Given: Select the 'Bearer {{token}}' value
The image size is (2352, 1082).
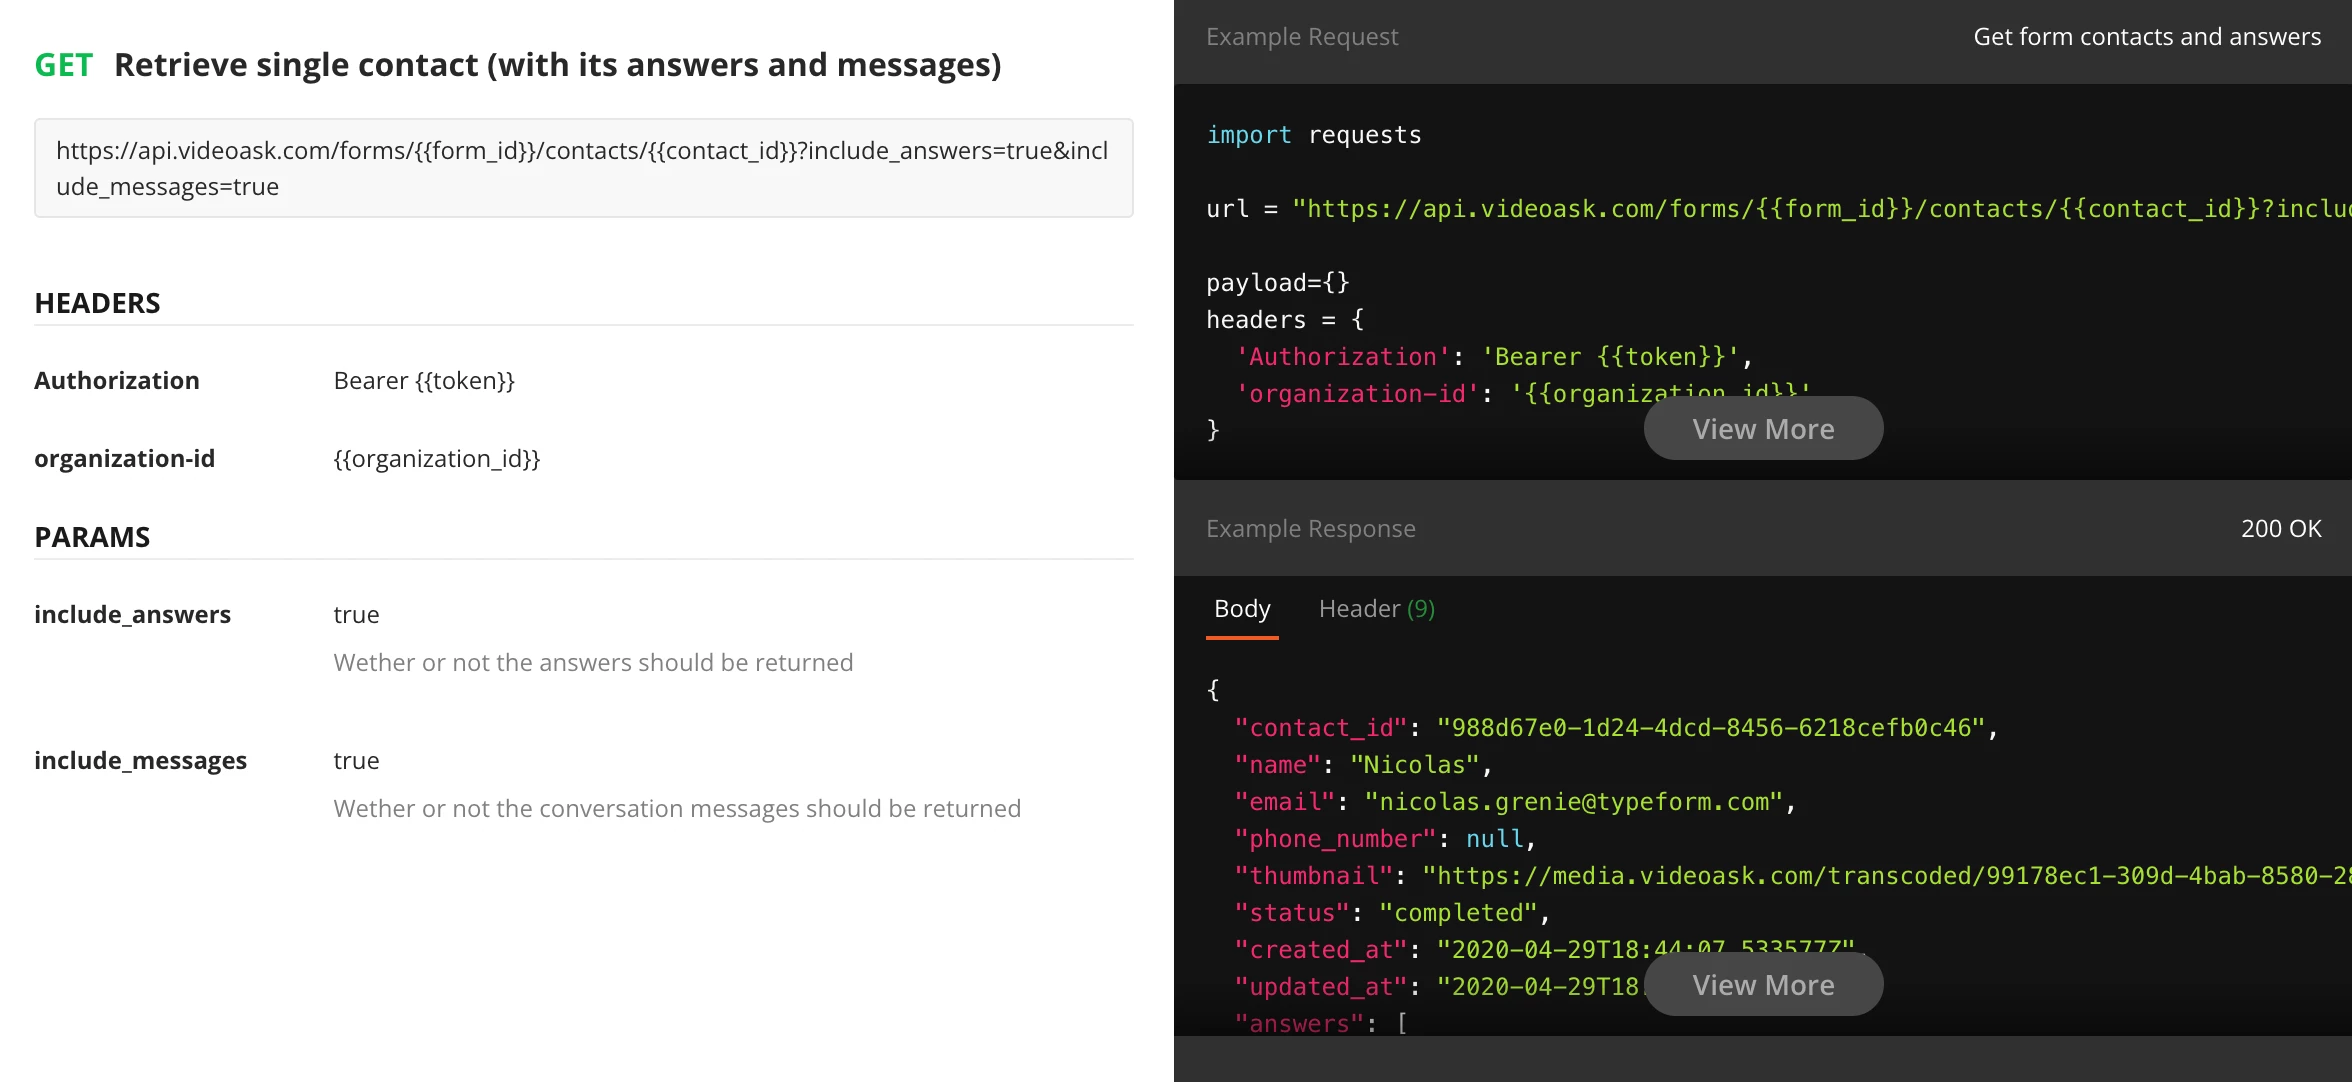Looking at the screenshot, I should (x=424, y=381).
